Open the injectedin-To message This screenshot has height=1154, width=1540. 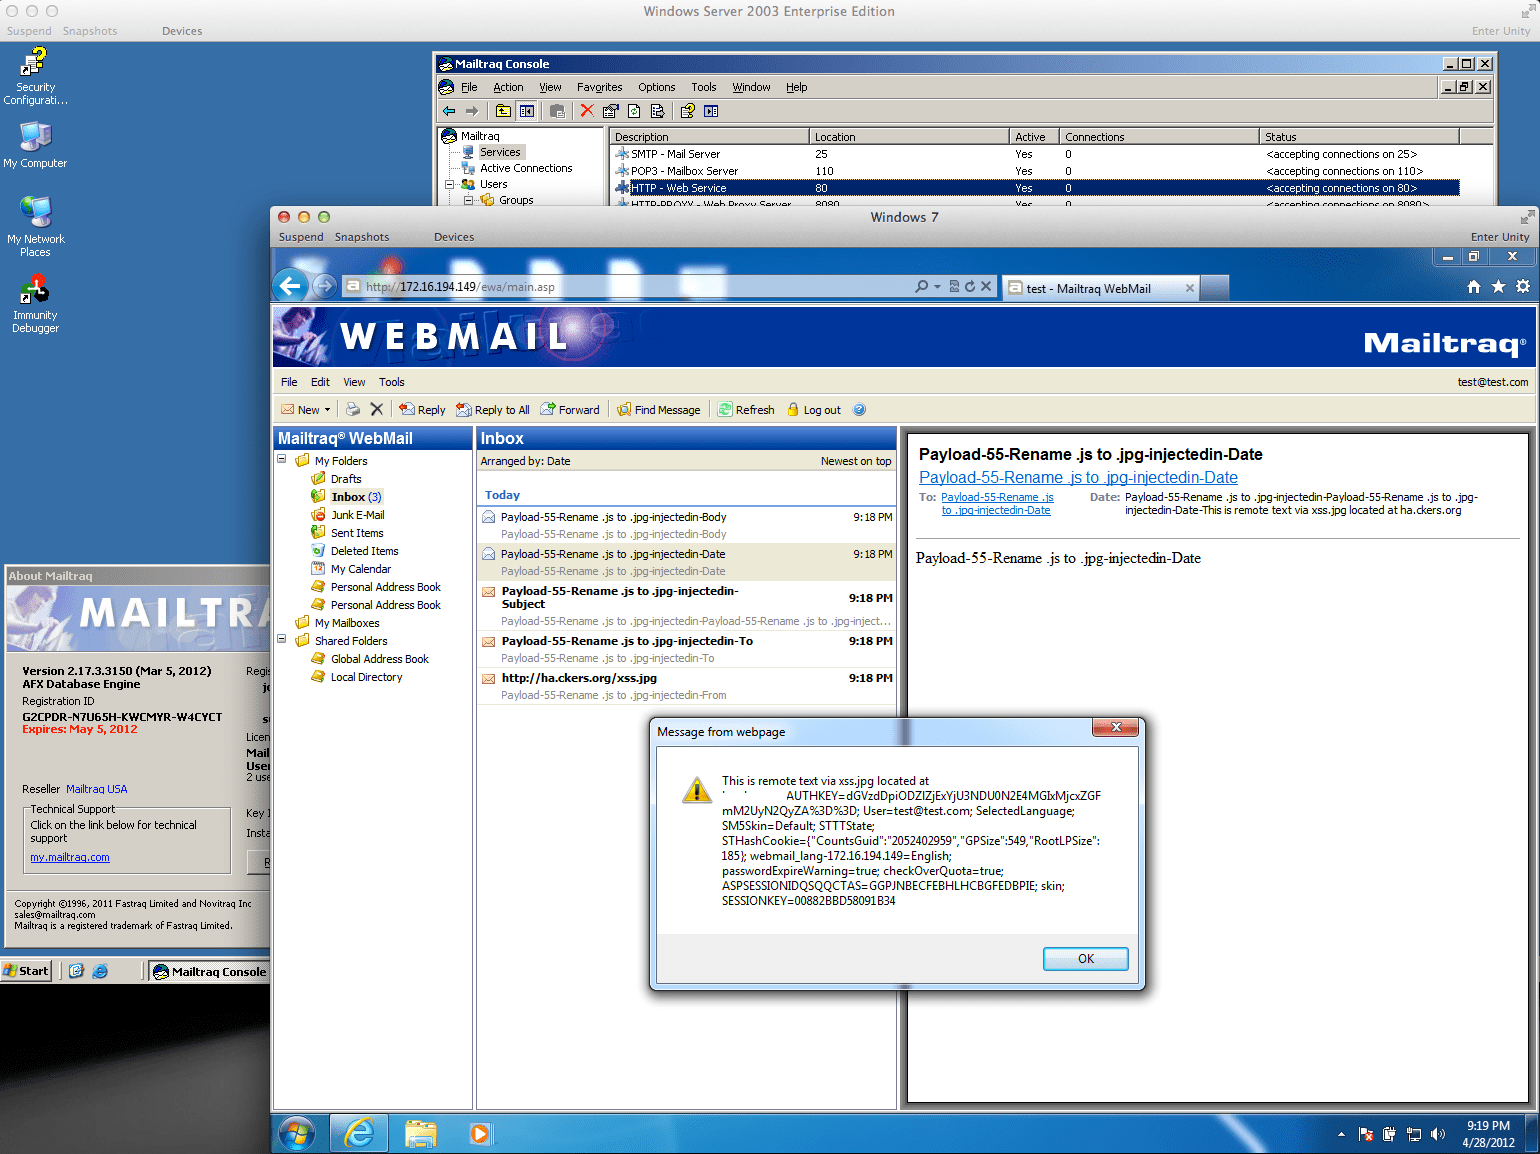[x=686, y=649]
